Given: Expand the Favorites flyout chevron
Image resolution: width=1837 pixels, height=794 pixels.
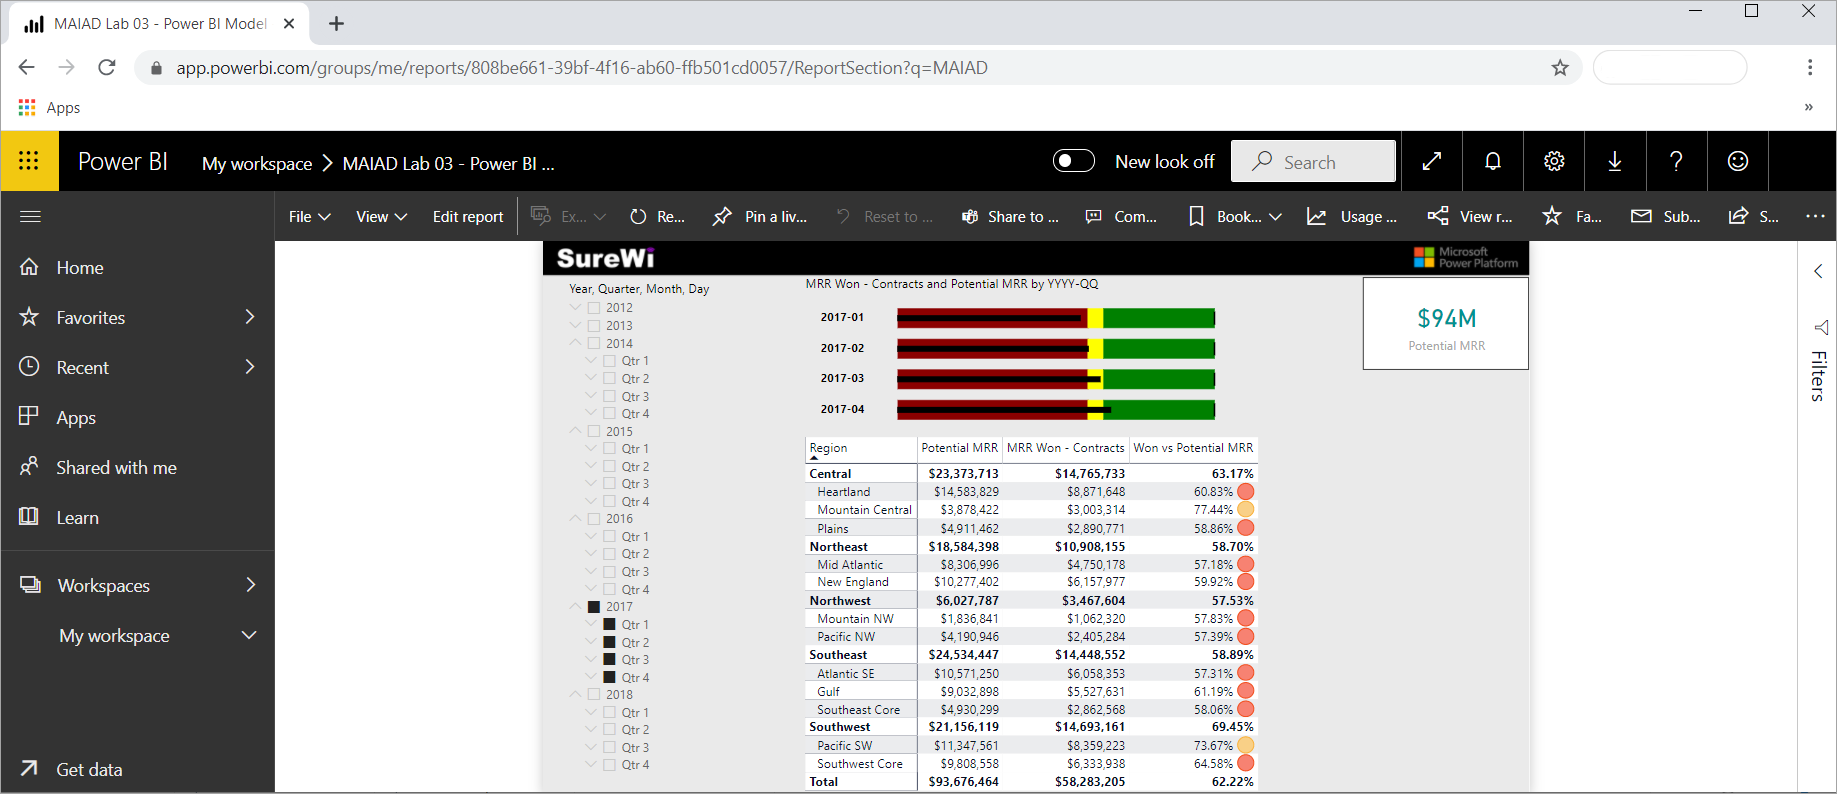Looking at the screenshot, I should (250, 317).
